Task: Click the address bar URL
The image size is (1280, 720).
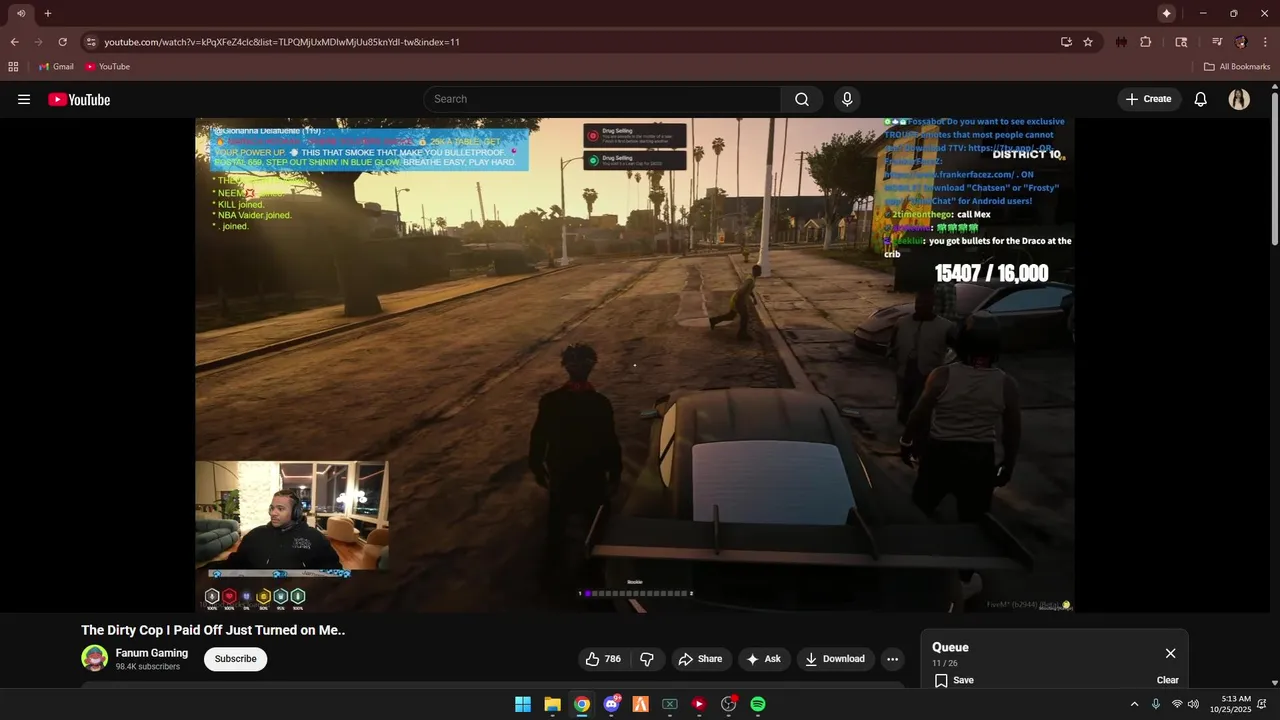Action: click(282, 42)
